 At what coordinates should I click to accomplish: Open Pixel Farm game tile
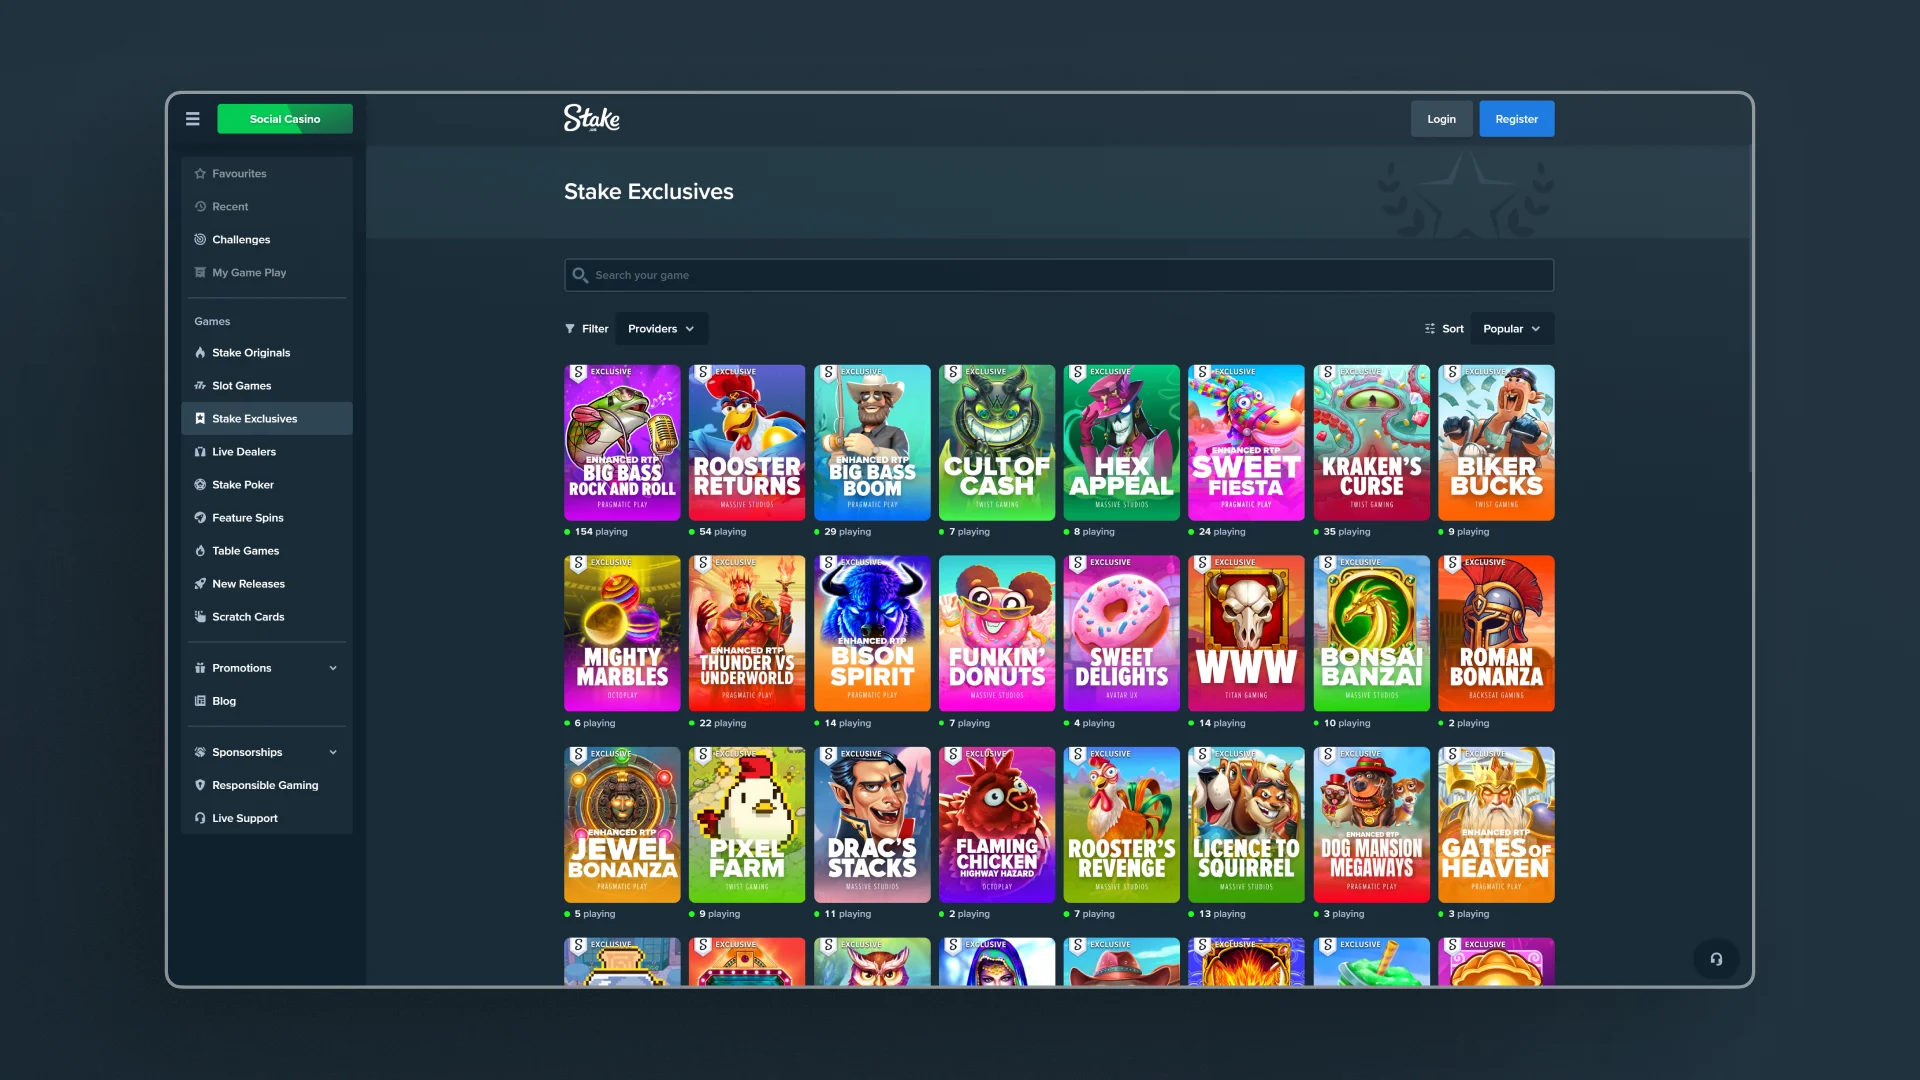(x=747, y=825)
